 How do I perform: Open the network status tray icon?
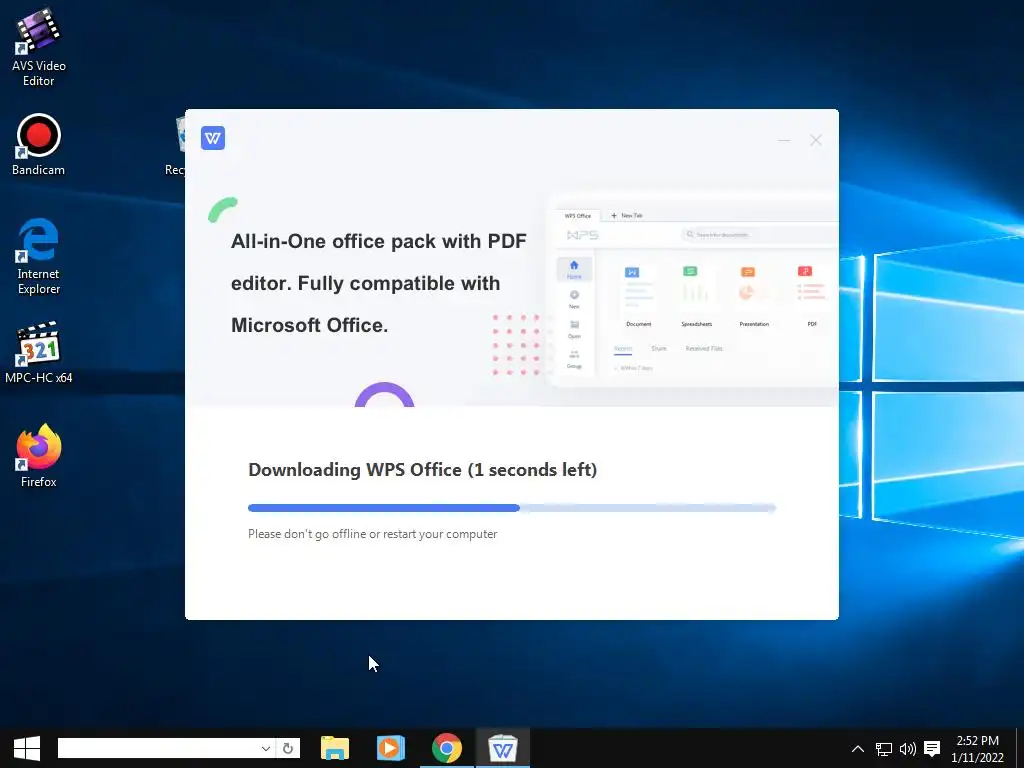(x=883, y=748)
